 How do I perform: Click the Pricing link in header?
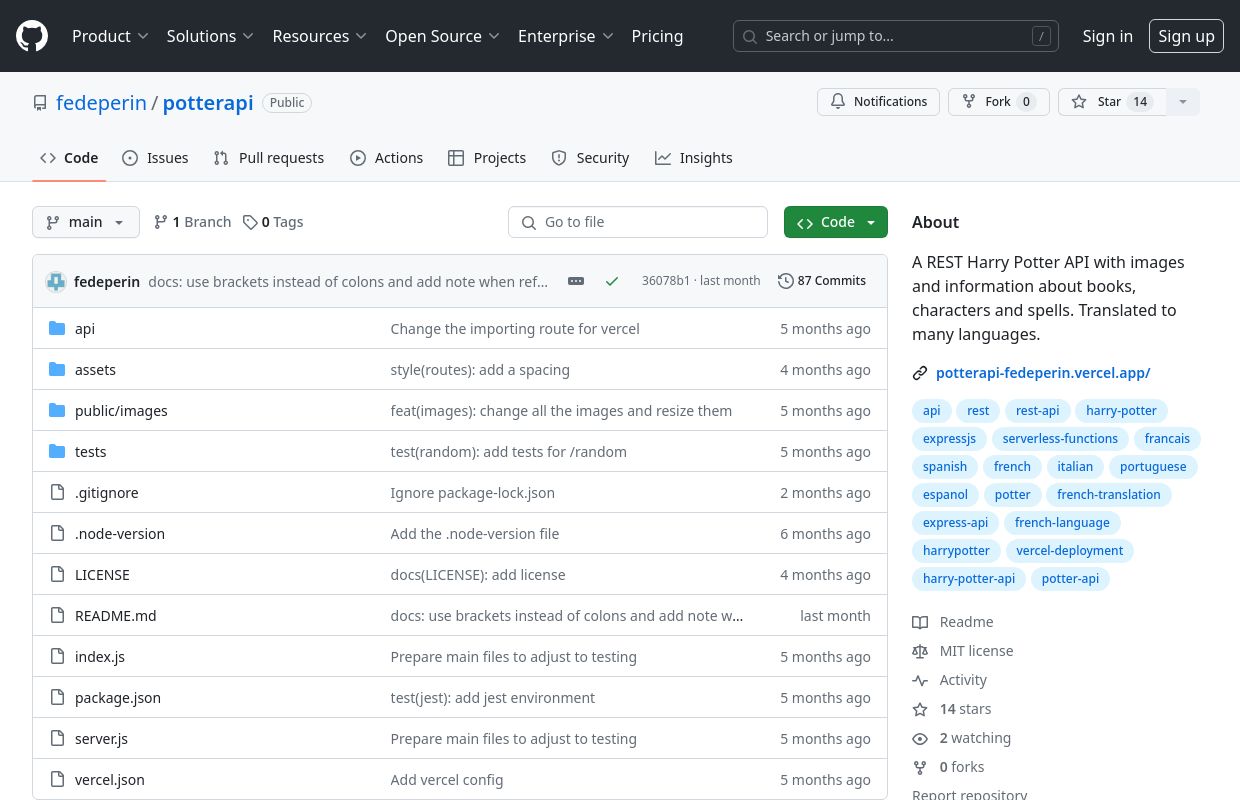[657, 36]
